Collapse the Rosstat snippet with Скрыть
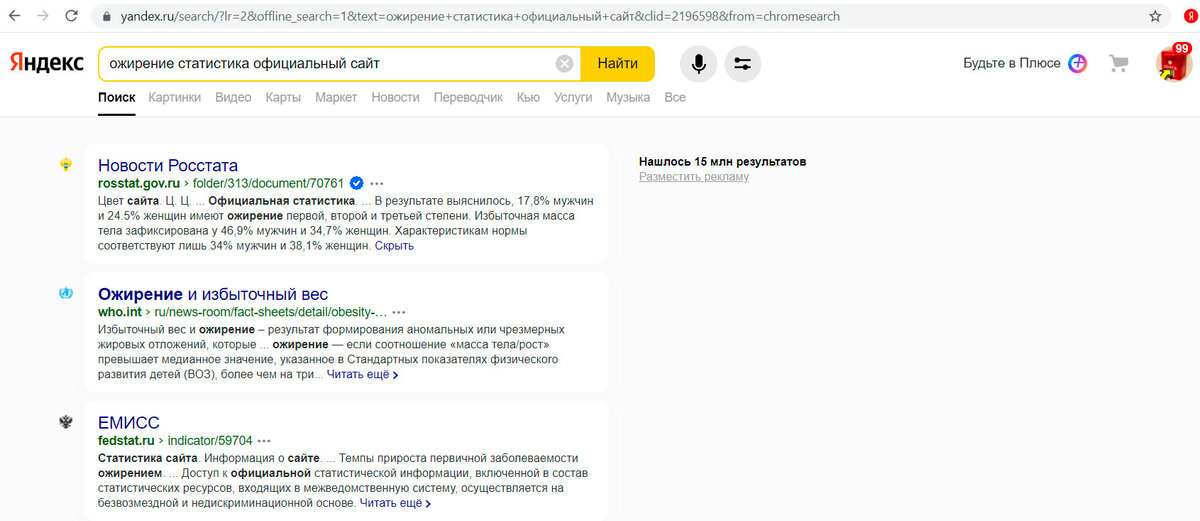1200x521 pixels. tap(394, 246)
